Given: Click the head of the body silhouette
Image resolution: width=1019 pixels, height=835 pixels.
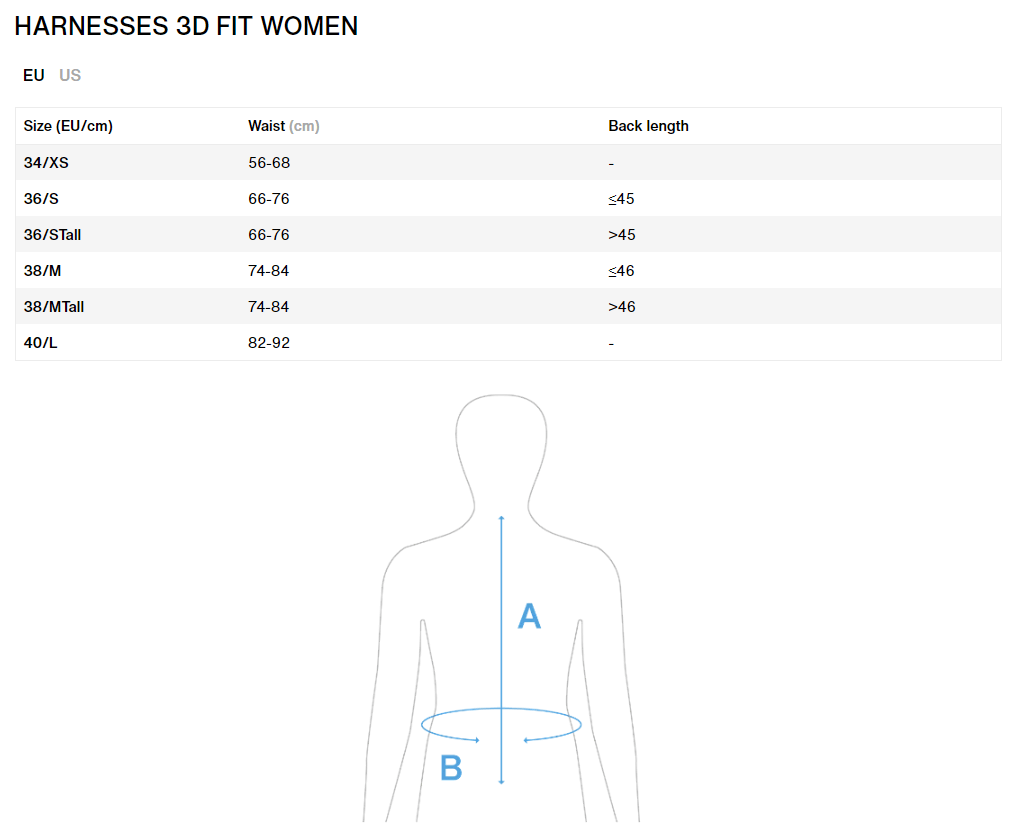Looking at the screenshot, I should pyautogui.click(x=501, y=440).
